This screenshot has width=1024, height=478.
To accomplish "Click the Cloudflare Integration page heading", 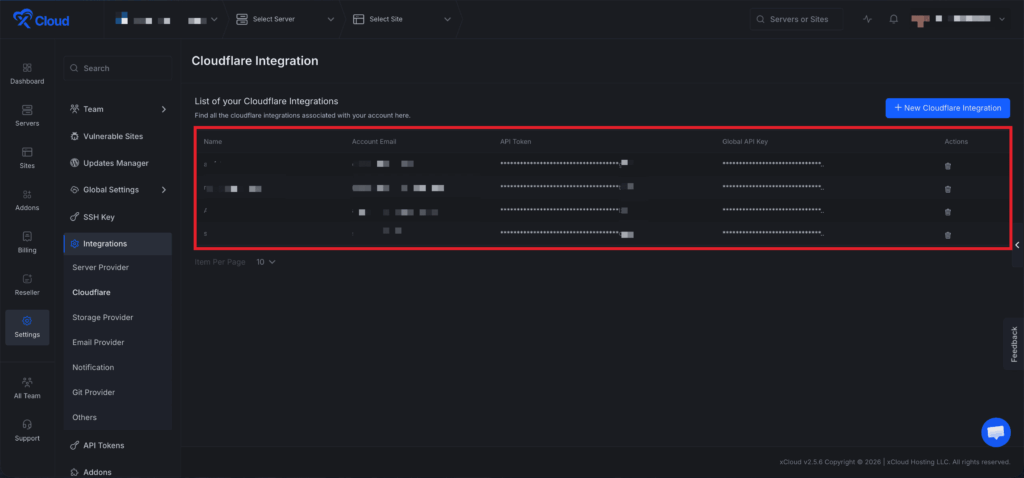I will [255, 61].
